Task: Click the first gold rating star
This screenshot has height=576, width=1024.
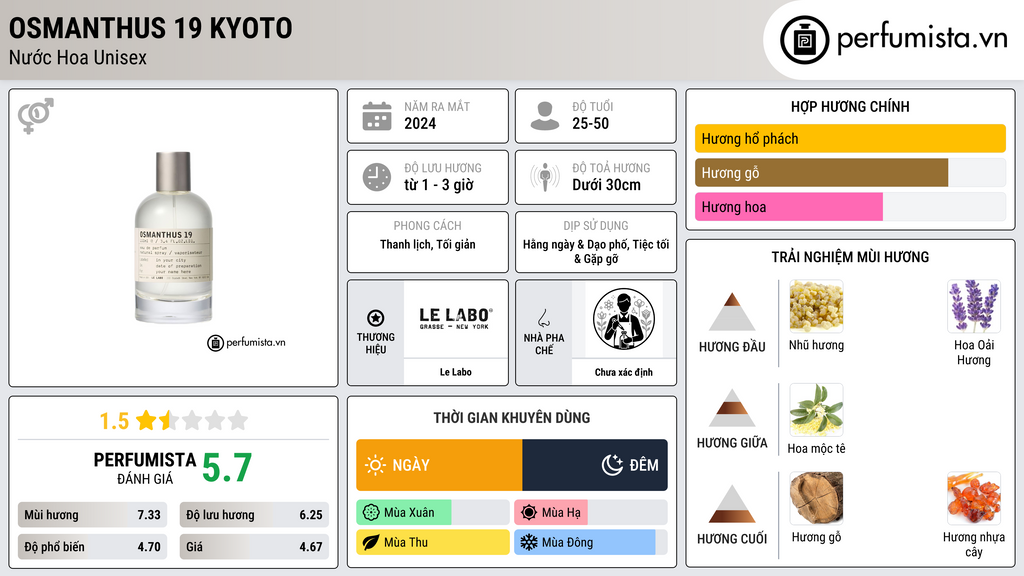Action: pyautogui.click(x=146, y=420)
